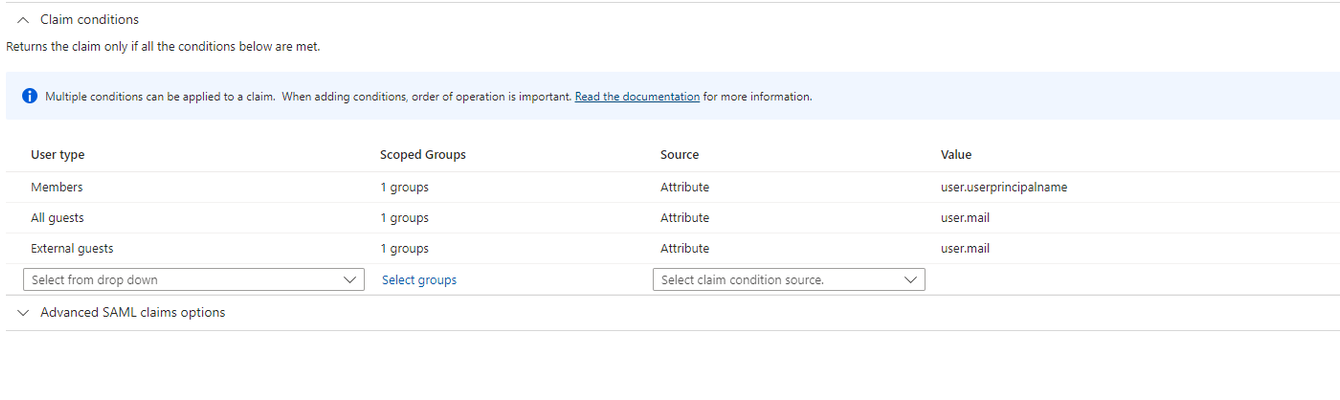The width and height of the screenshot is (1340, 400).
Task: Click the Select from drop down field
Action: [193, 280]
